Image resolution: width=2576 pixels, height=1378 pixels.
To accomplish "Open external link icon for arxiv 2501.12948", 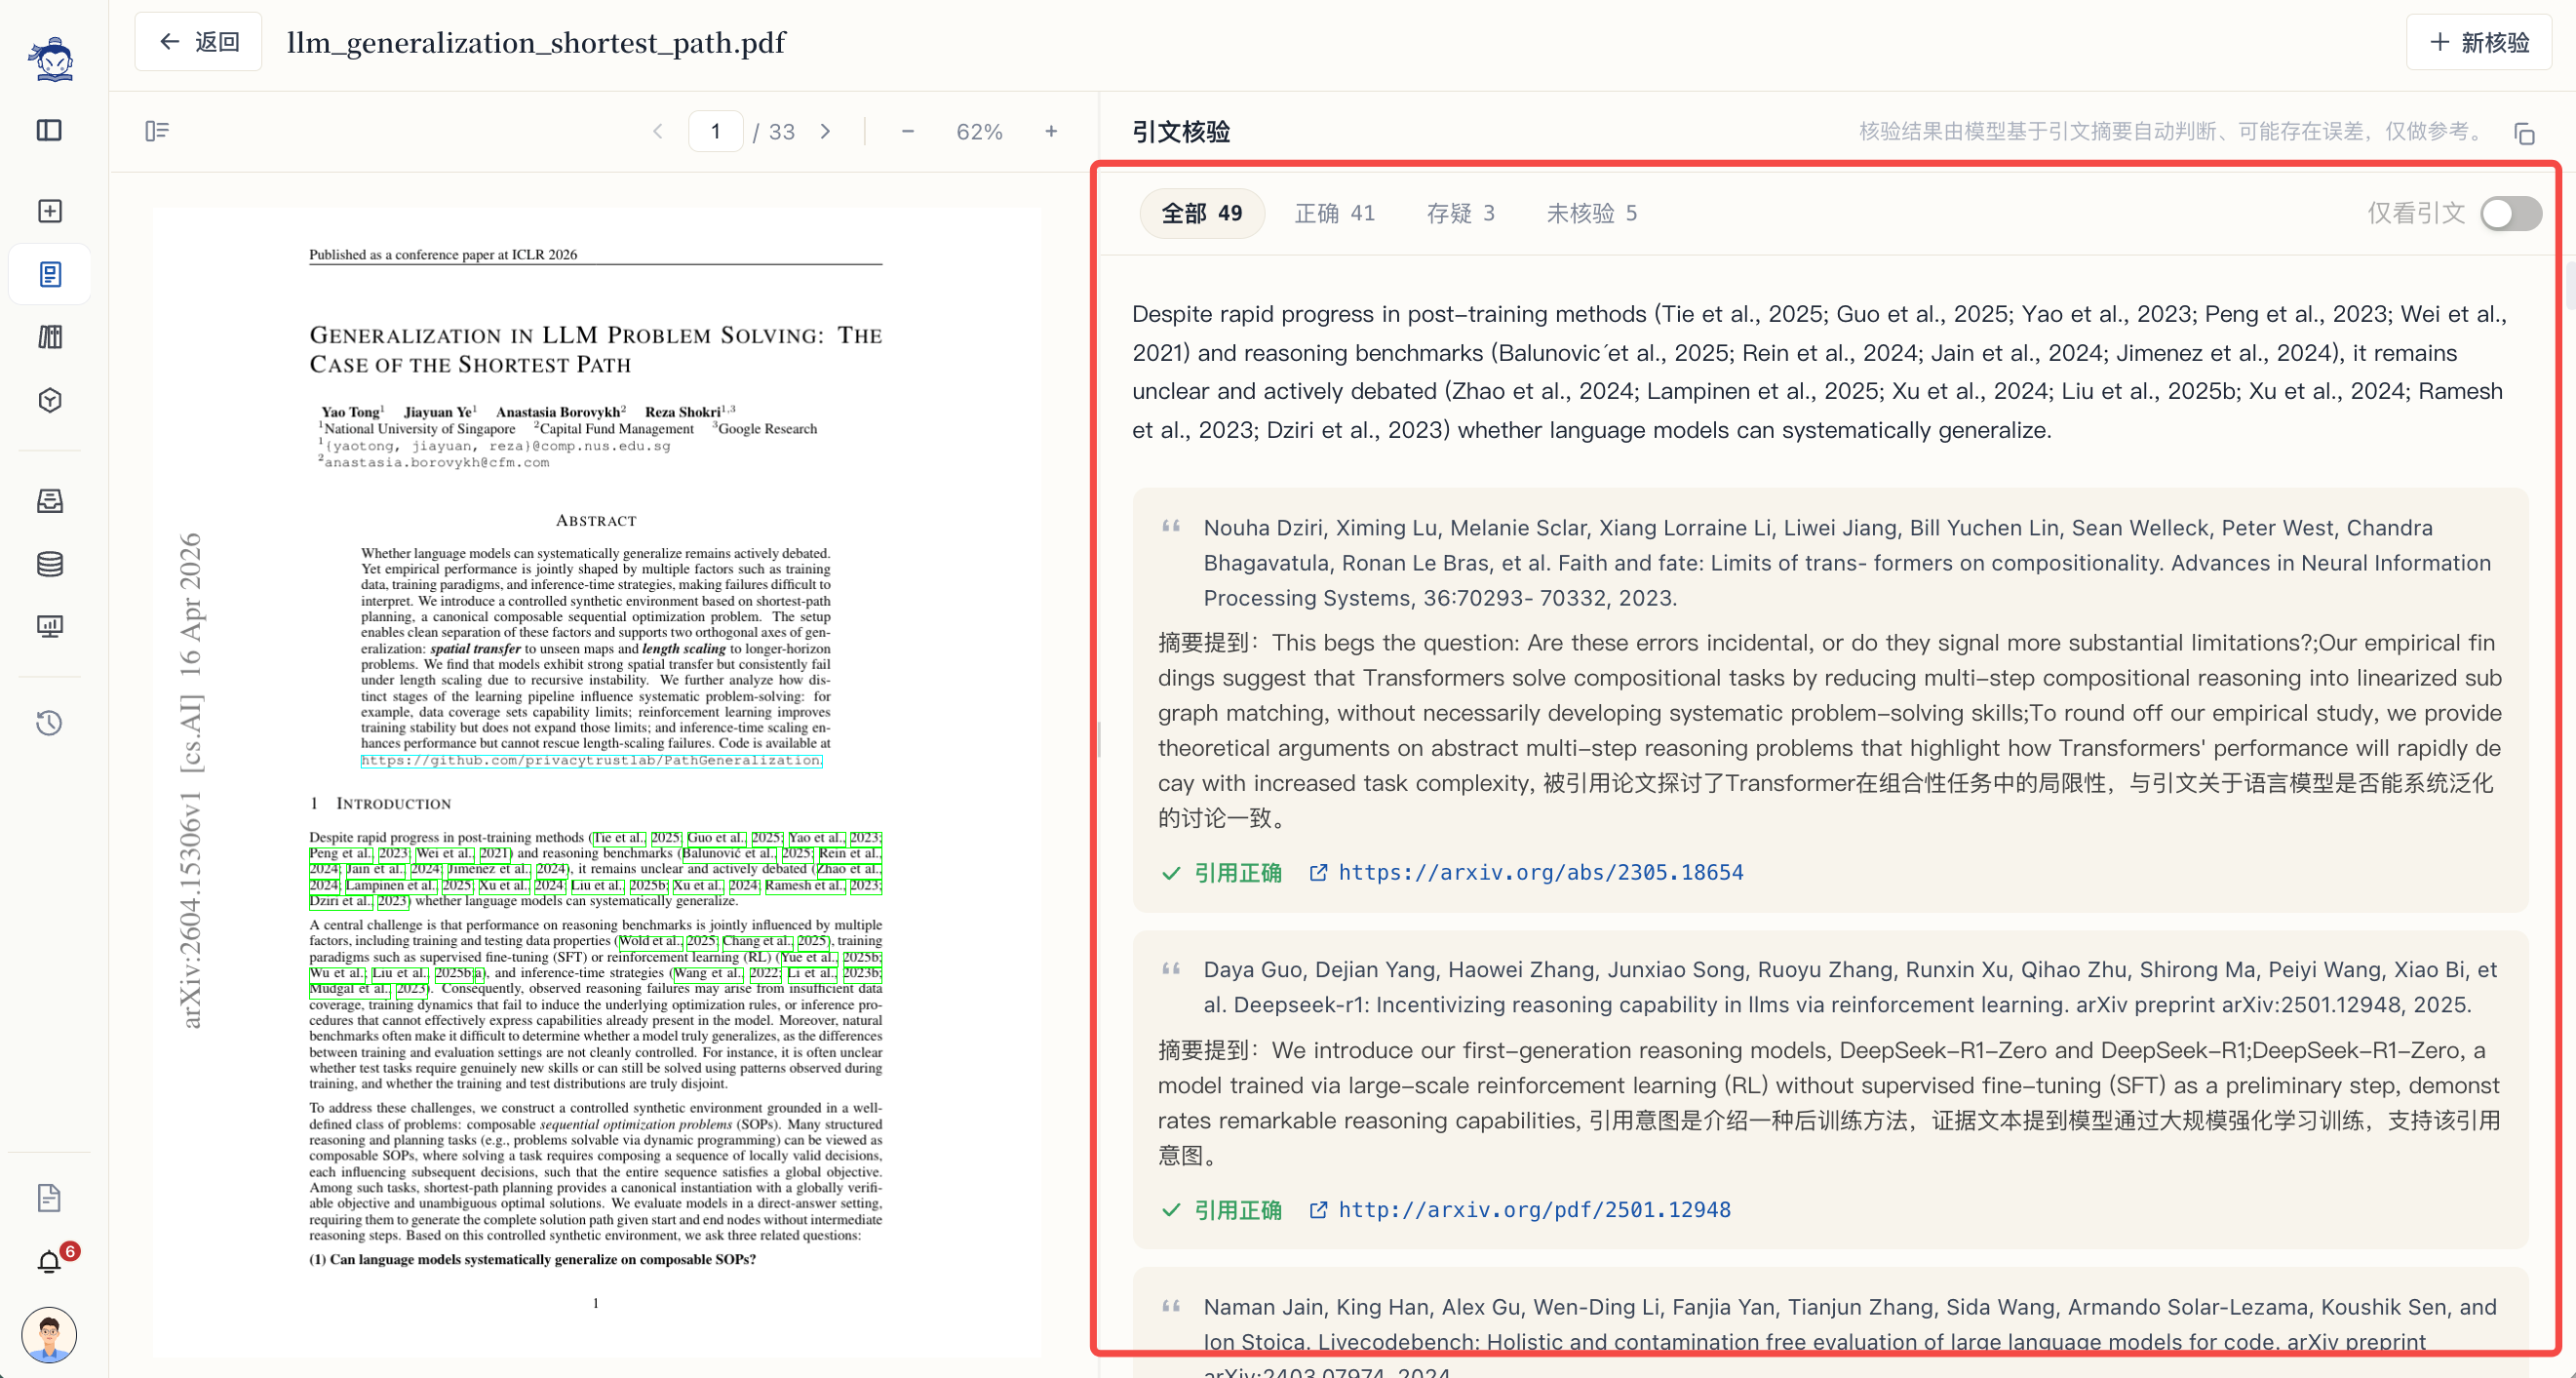I will click(1319, 1209).
